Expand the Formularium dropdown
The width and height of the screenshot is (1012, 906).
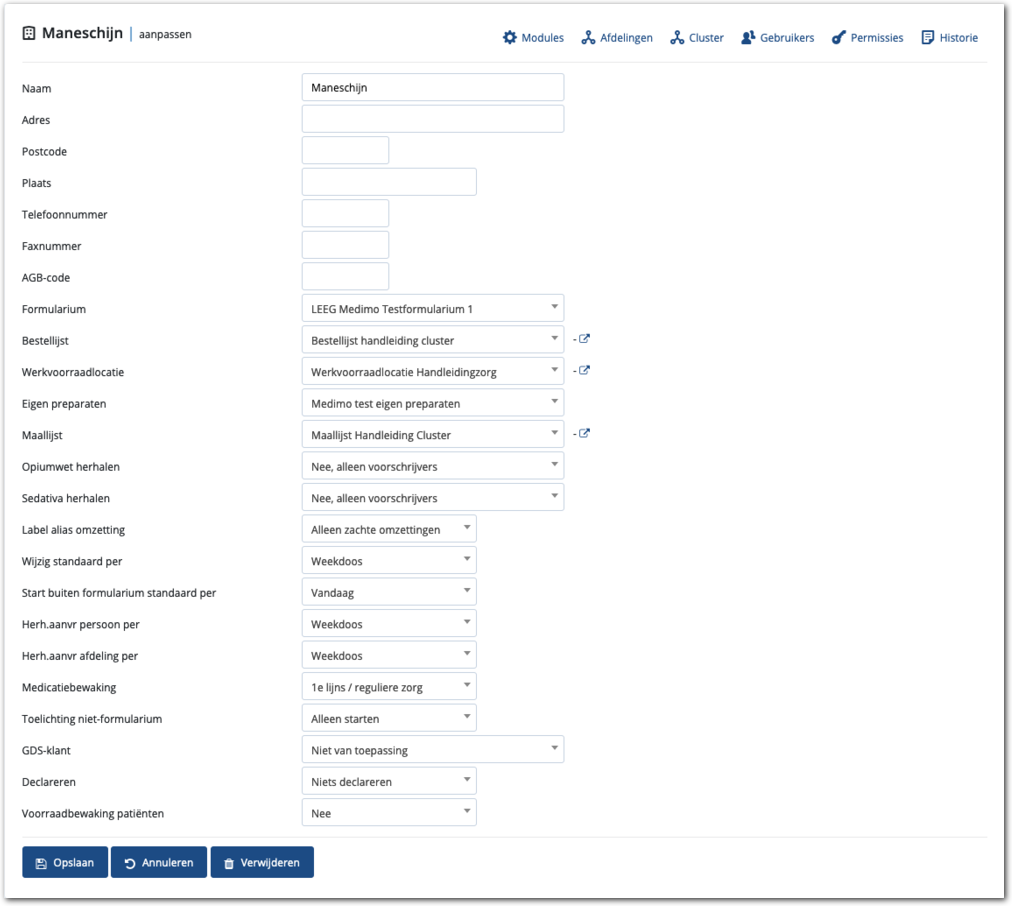pos(432,308)
